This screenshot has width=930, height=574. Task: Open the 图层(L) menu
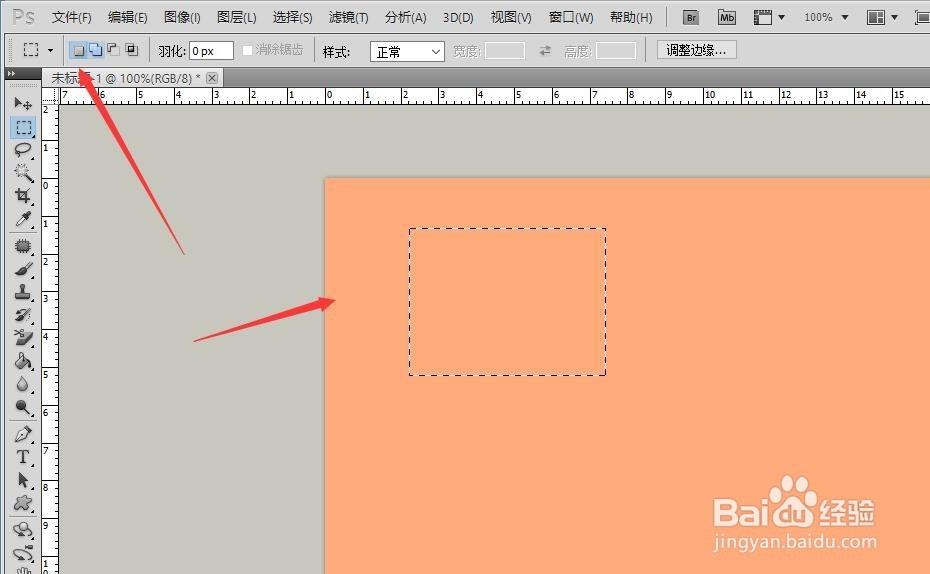pyautogui.click(x=237, y=17)
